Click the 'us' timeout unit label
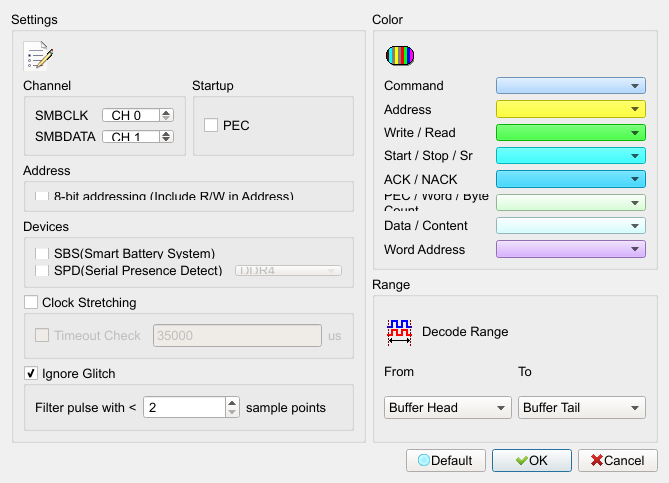 (334, 336)
